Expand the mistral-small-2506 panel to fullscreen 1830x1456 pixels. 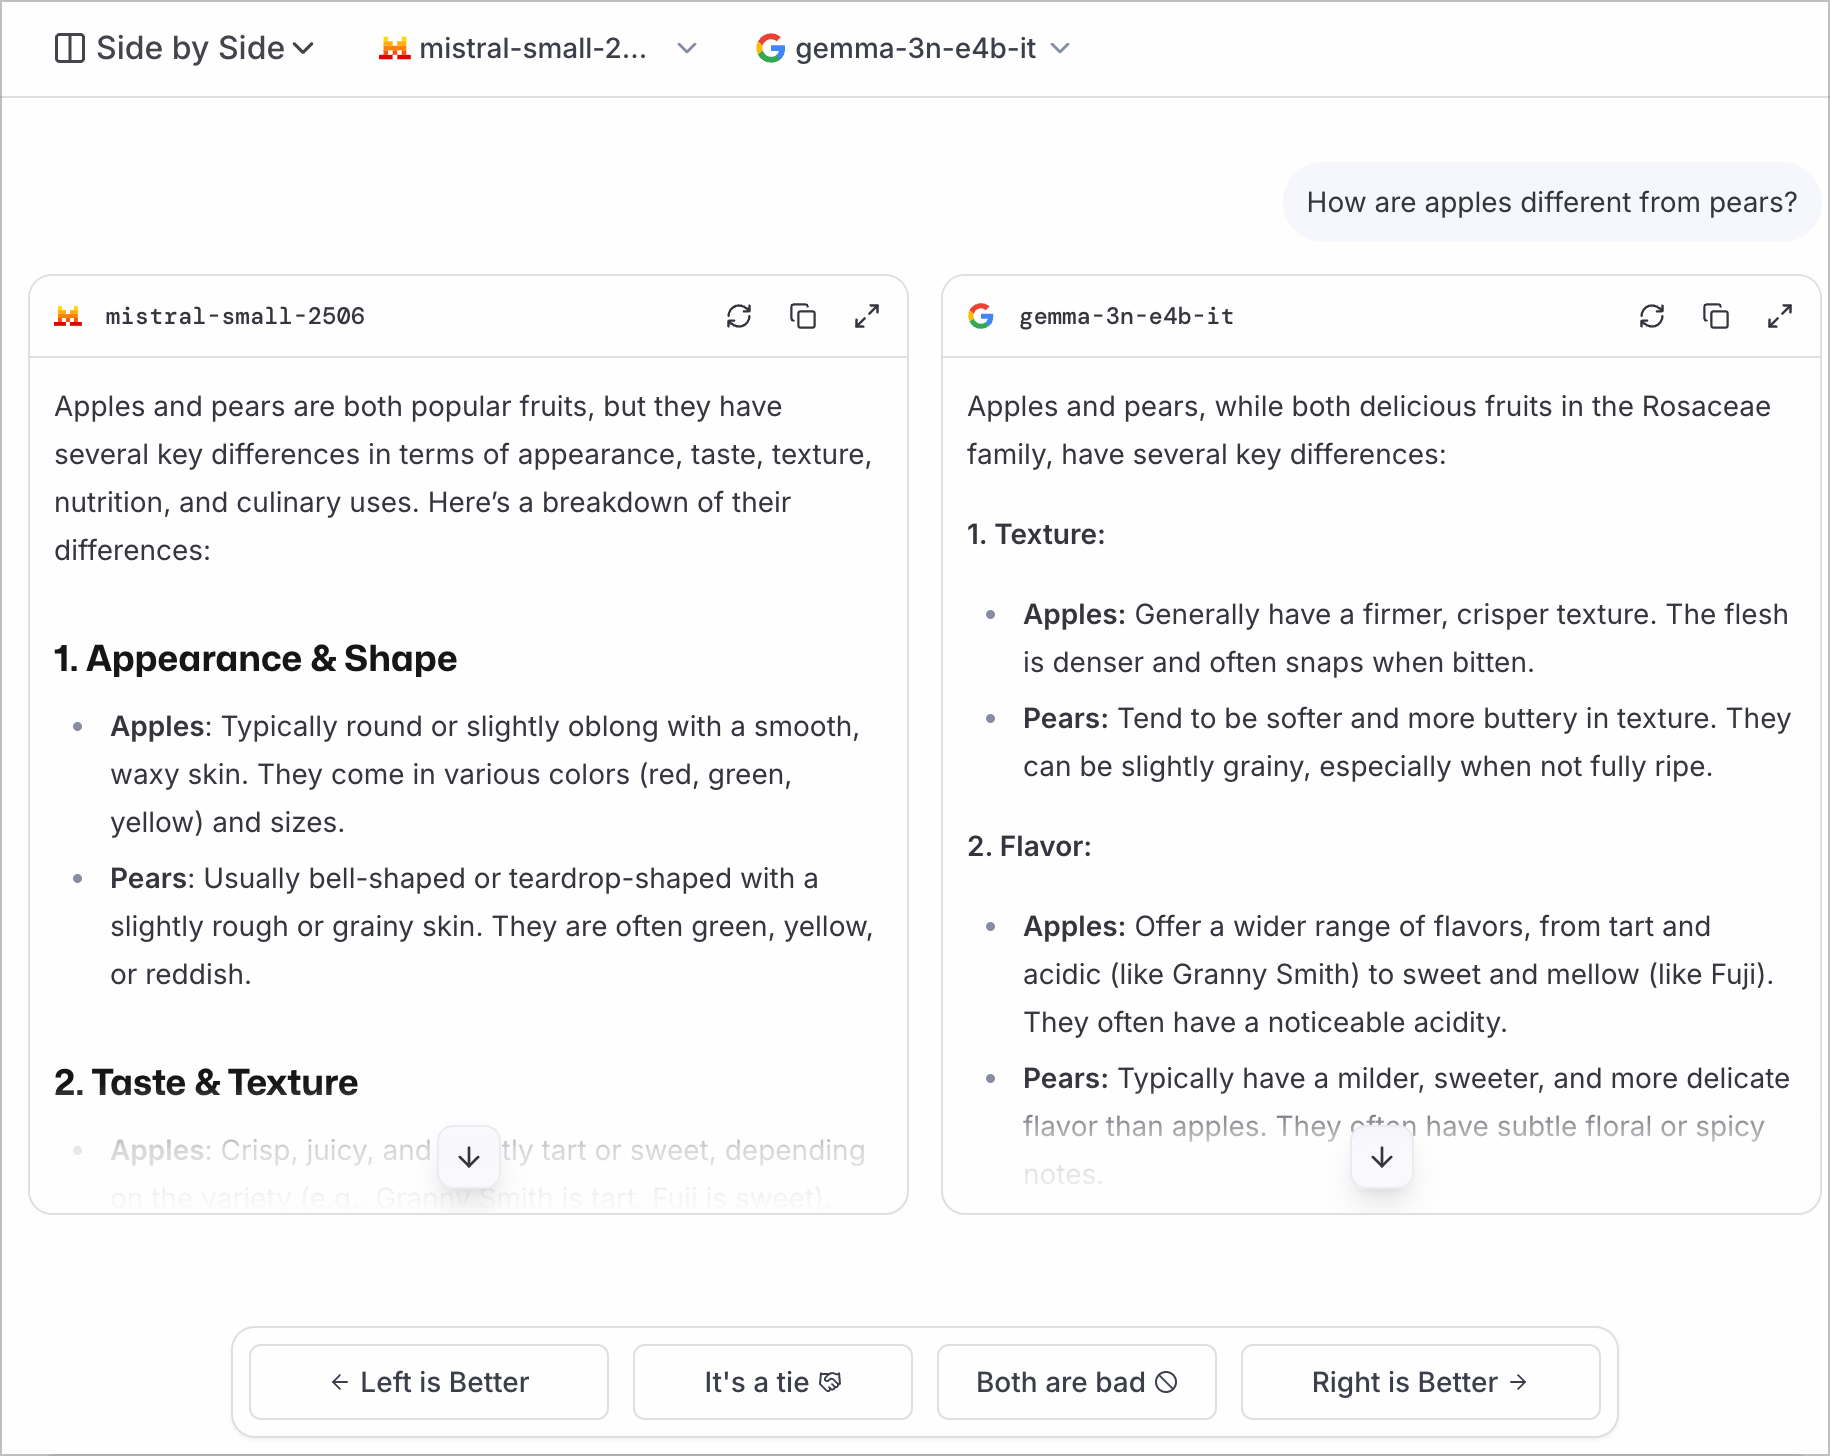(x=867, y=316)
